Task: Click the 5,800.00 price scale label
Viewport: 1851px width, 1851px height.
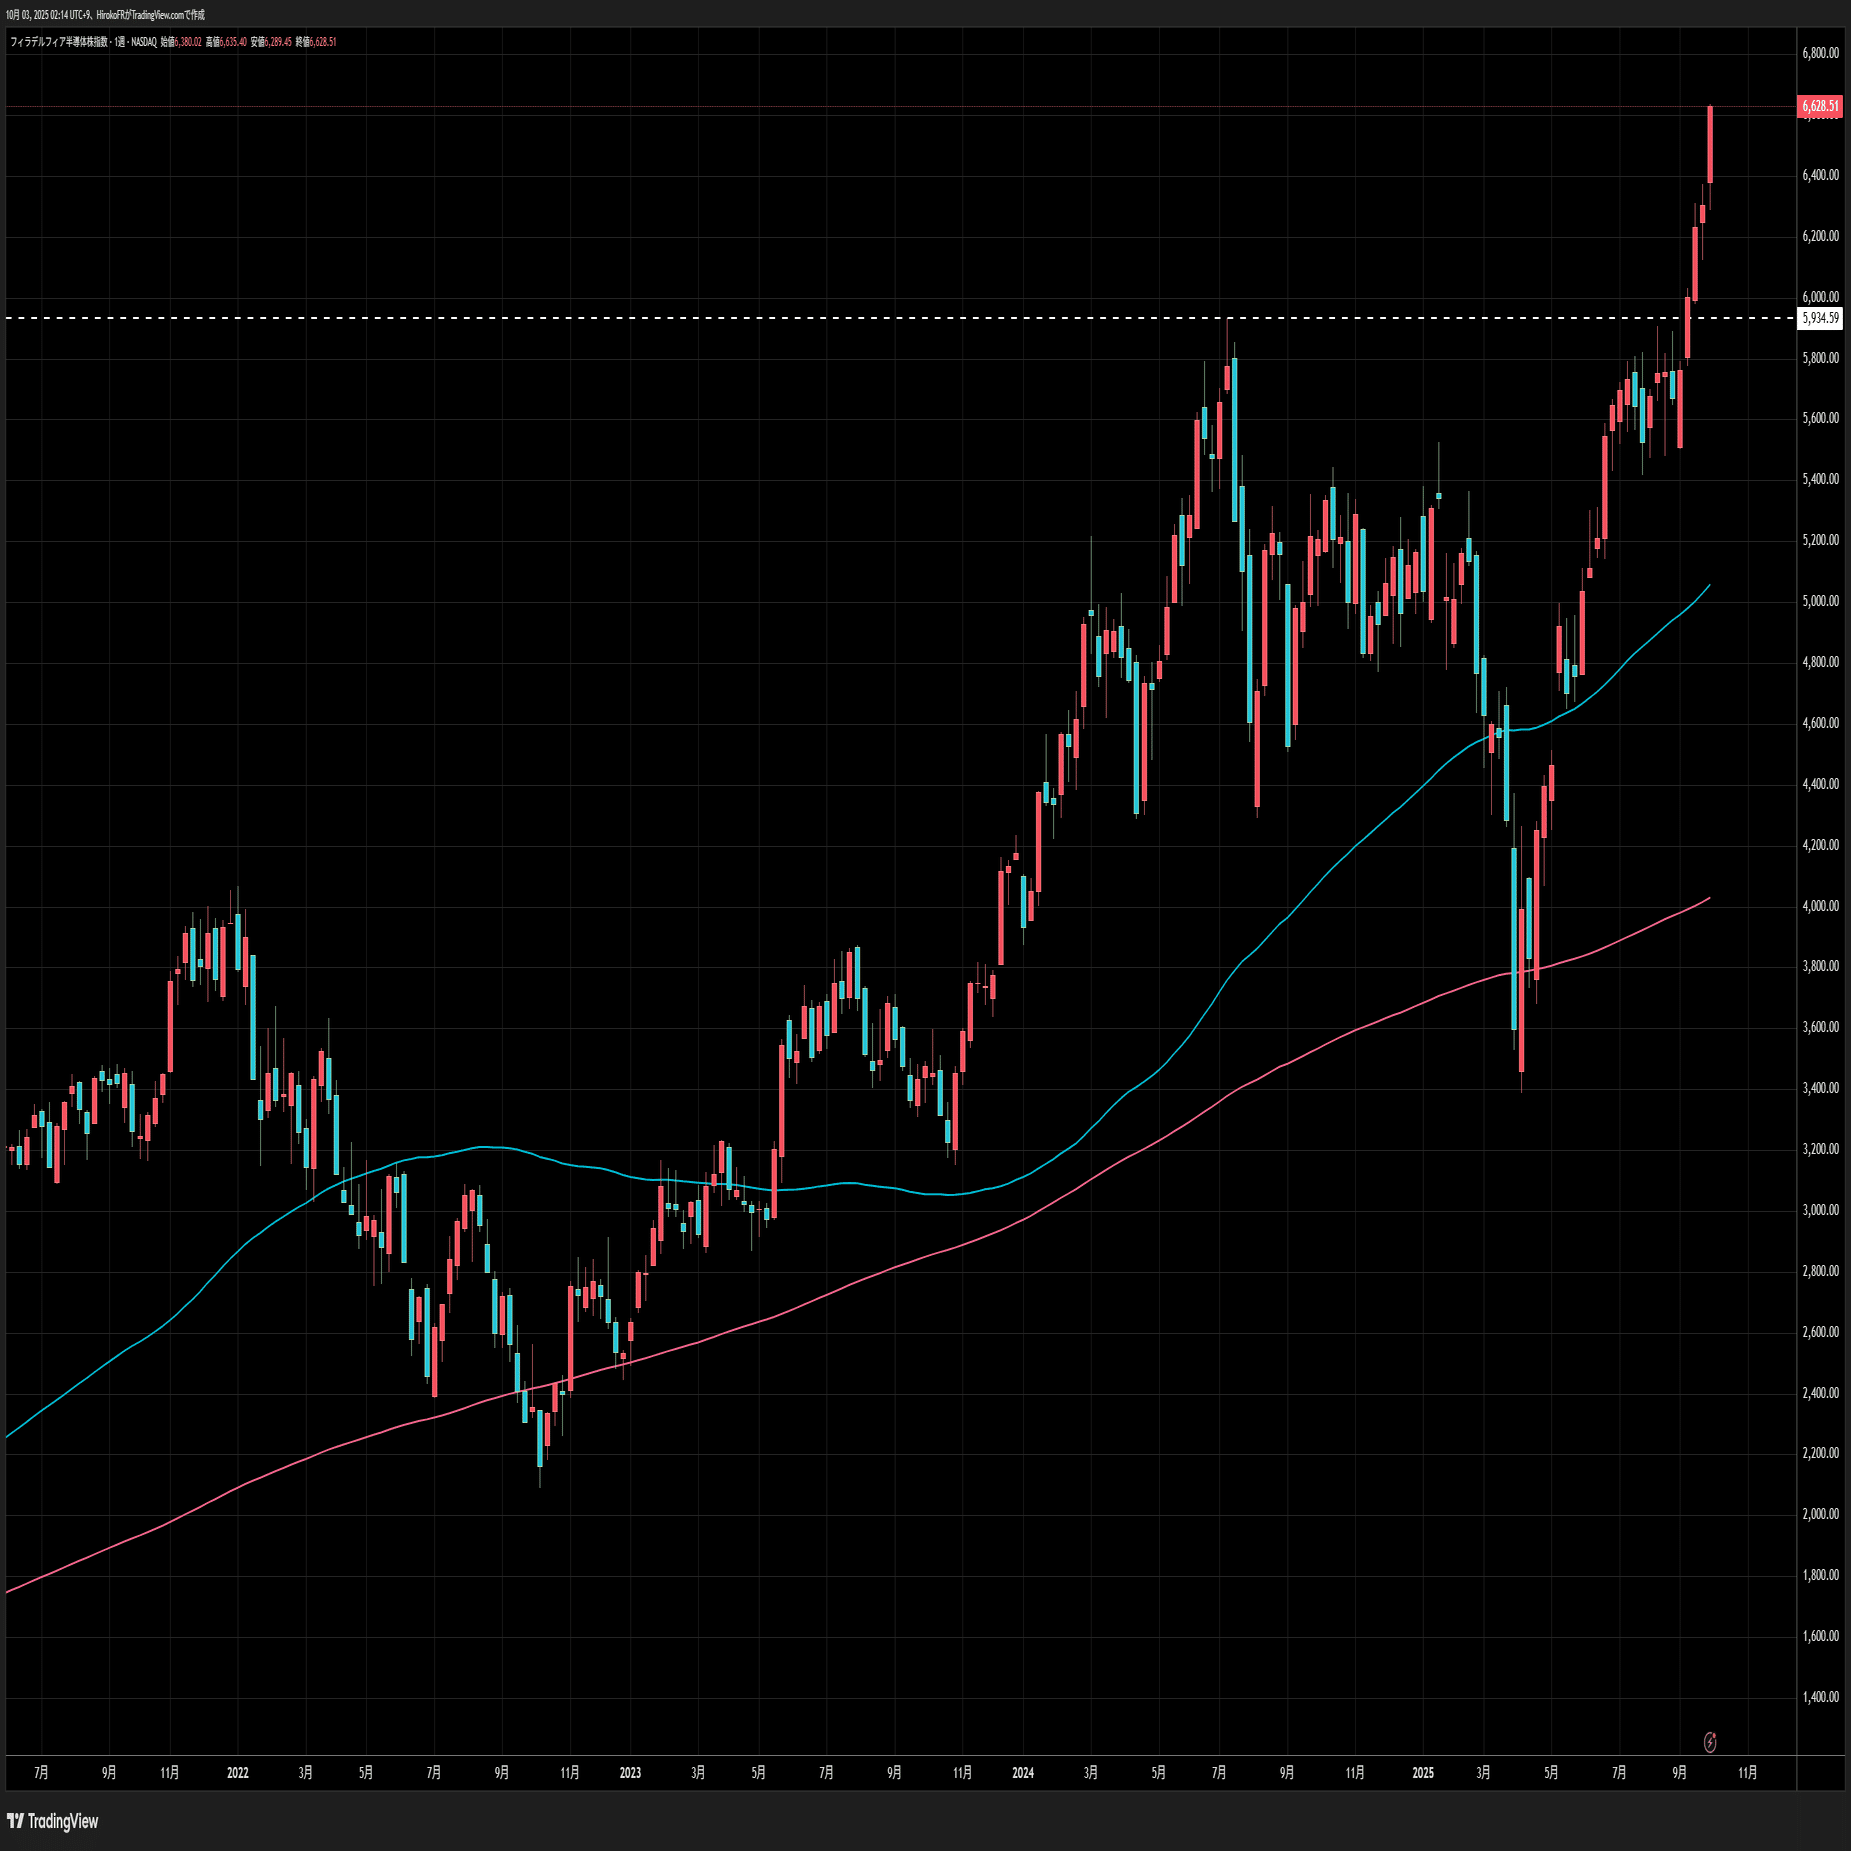Action: [1820, 358]
